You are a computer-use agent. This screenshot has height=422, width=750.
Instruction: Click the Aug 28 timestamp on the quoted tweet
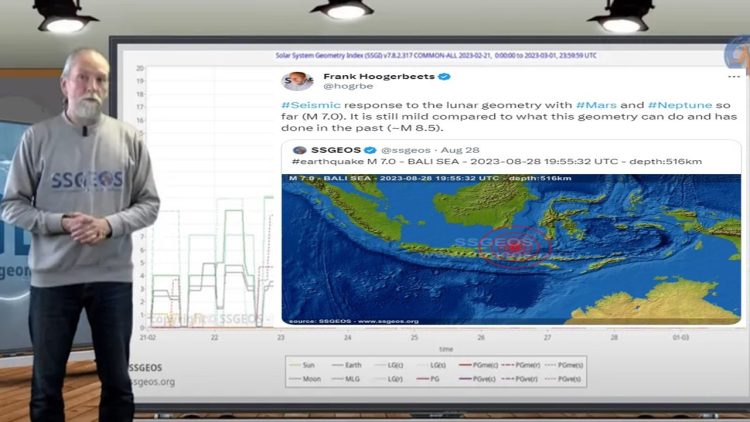460,150
